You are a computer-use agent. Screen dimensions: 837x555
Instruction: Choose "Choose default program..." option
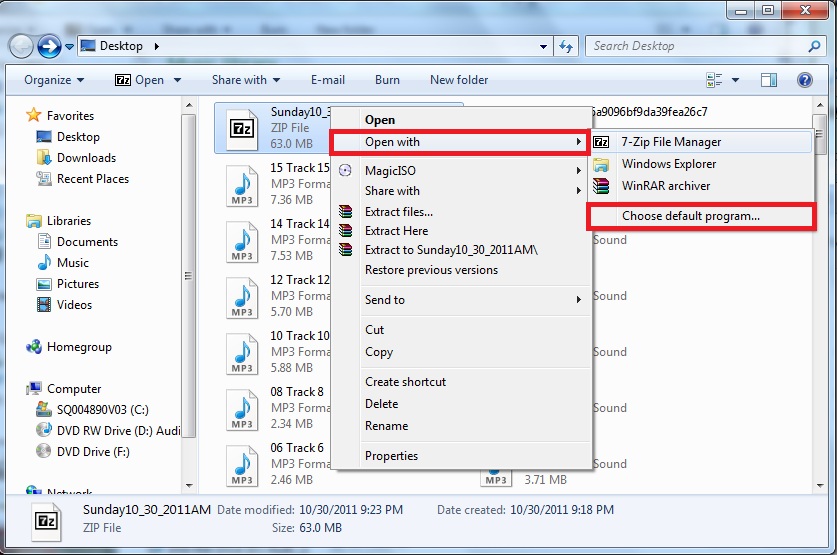[690, 216]
